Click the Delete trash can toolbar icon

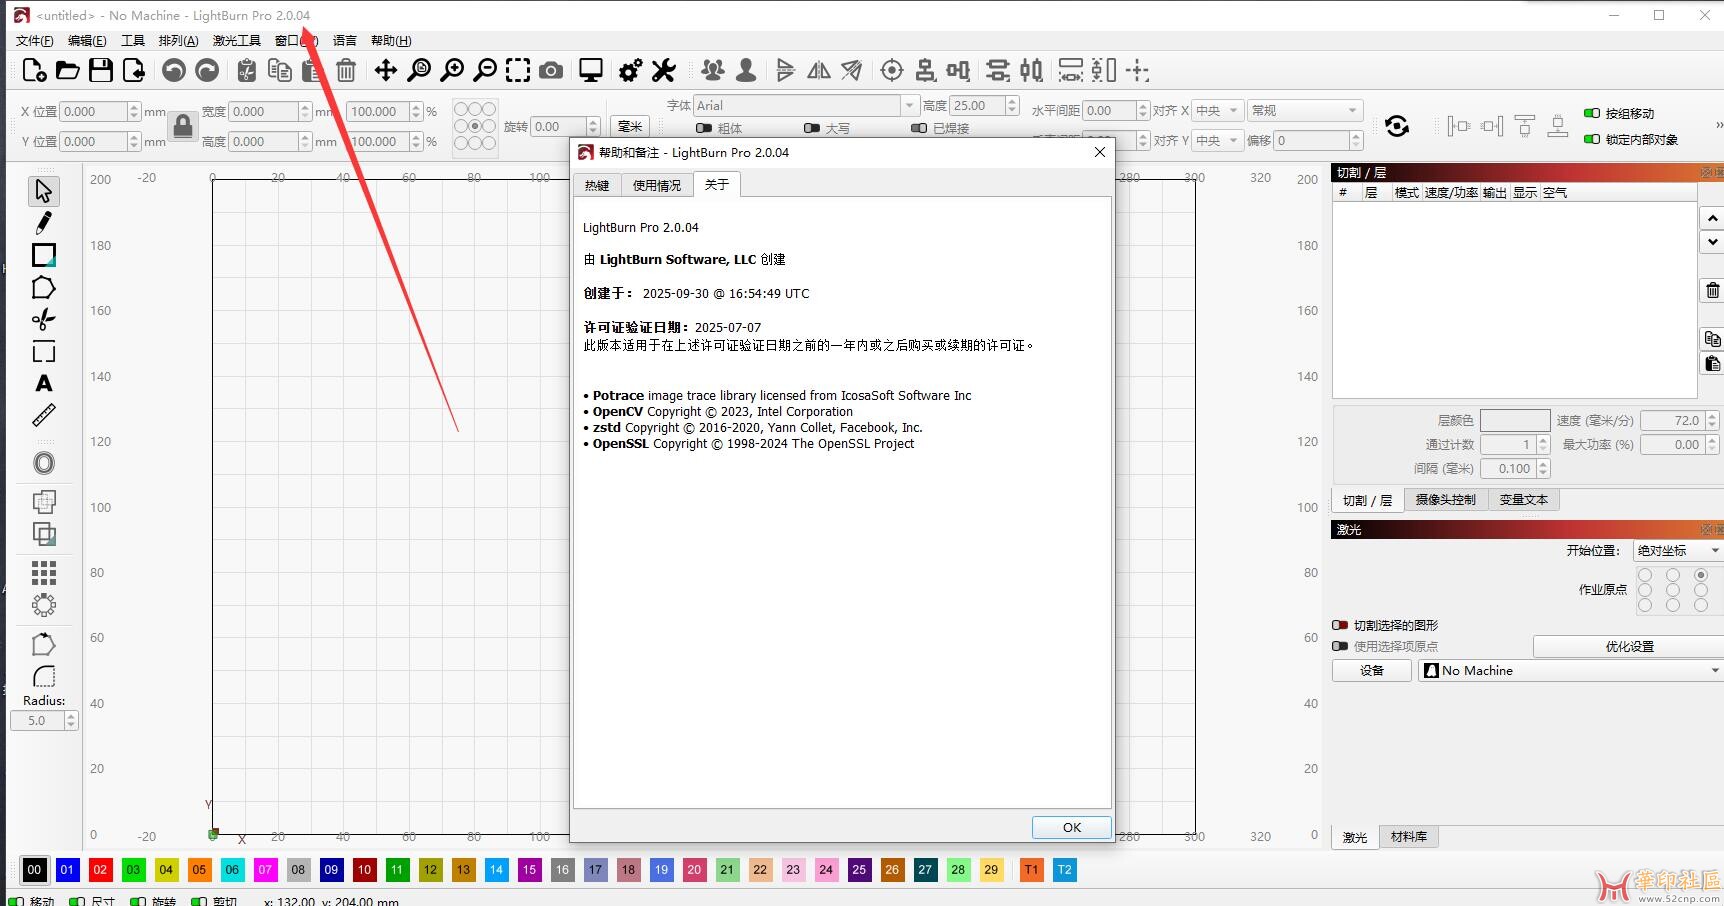click(346, 70)
